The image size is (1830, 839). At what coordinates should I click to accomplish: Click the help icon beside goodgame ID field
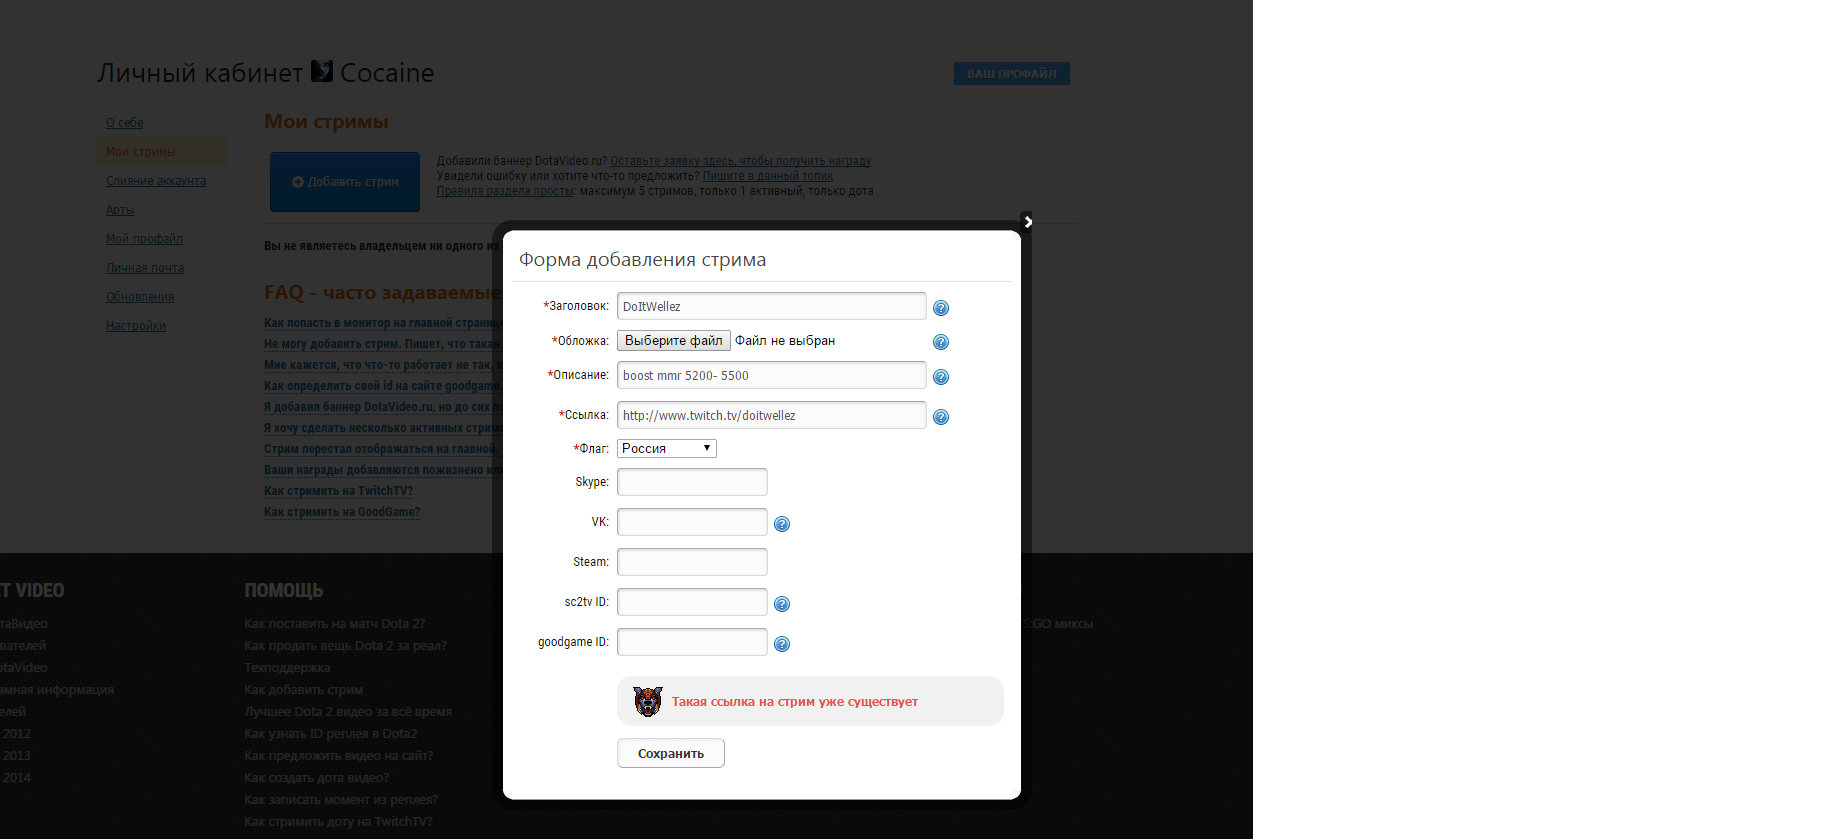click(782, 644)
